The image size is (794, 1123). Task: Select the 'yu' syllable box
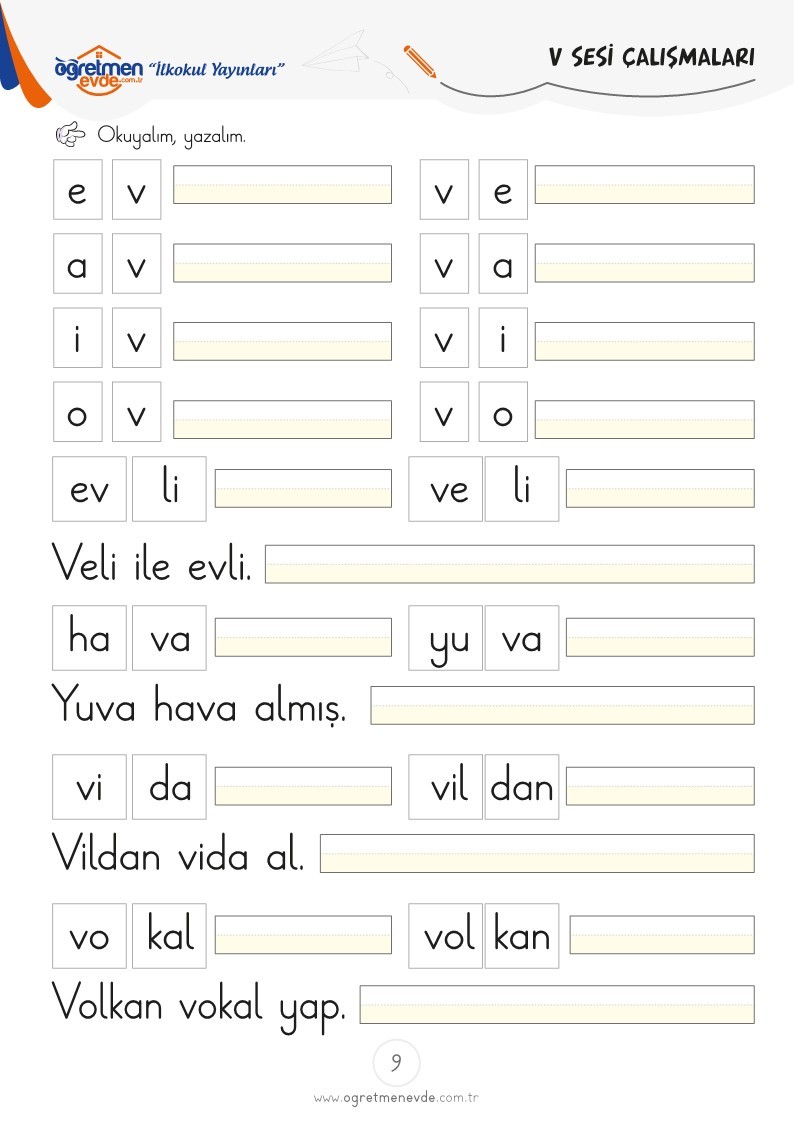pyautogui.click(x=445, y=638)
